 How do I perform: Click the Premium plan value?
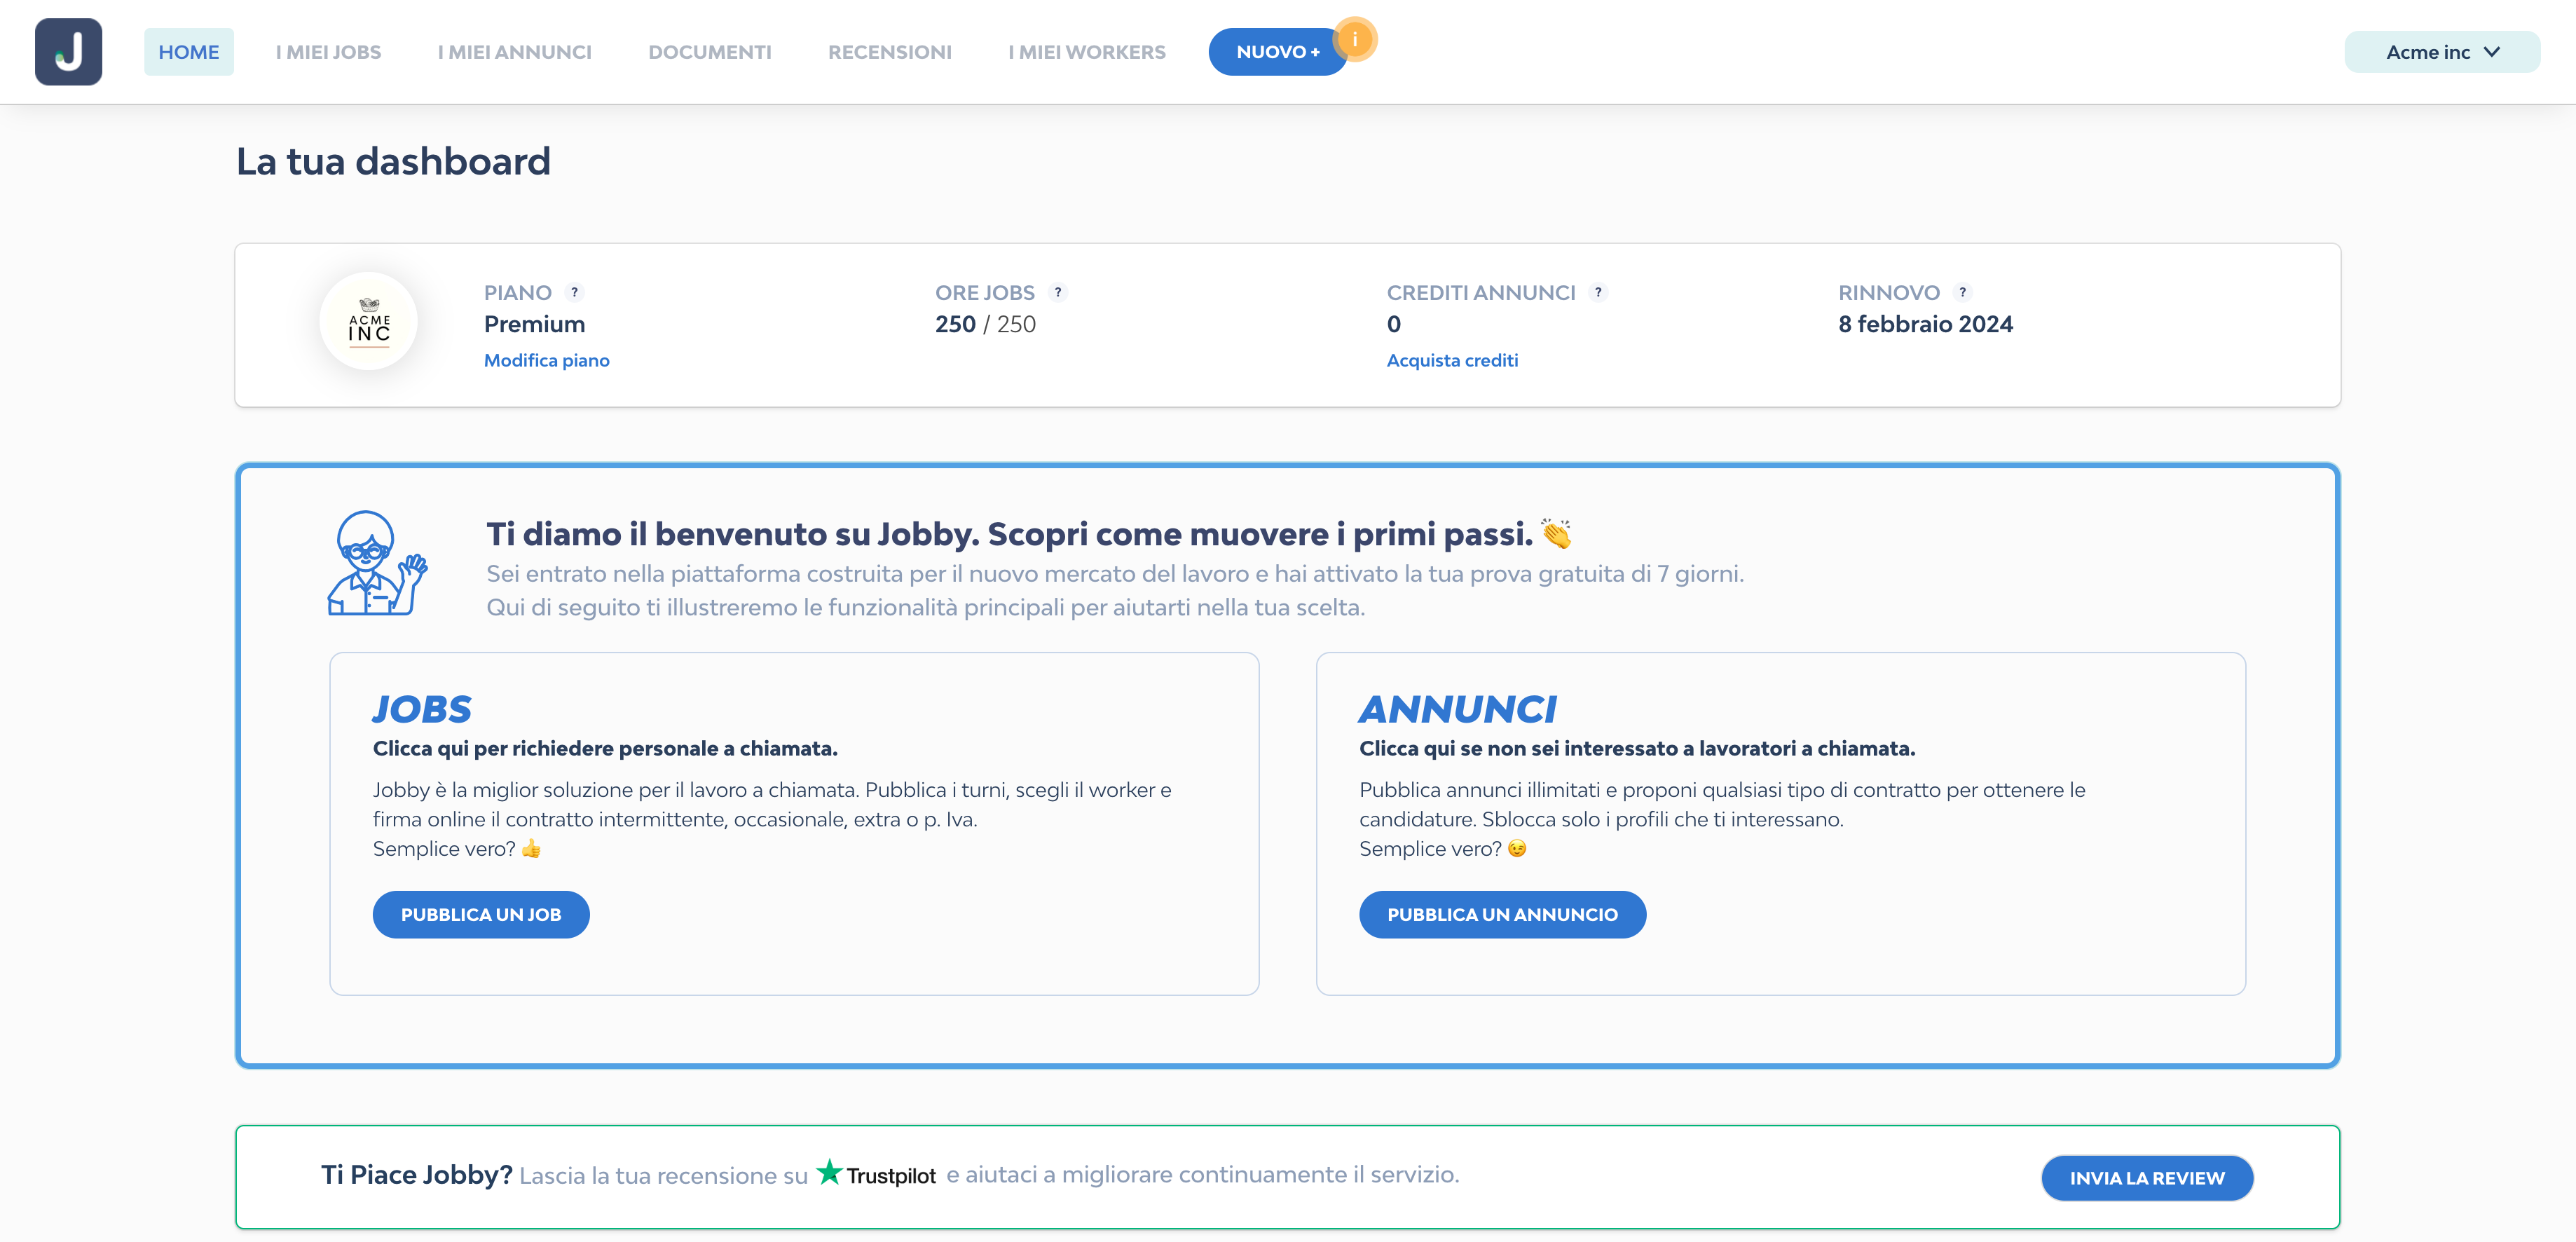point(534,324)
